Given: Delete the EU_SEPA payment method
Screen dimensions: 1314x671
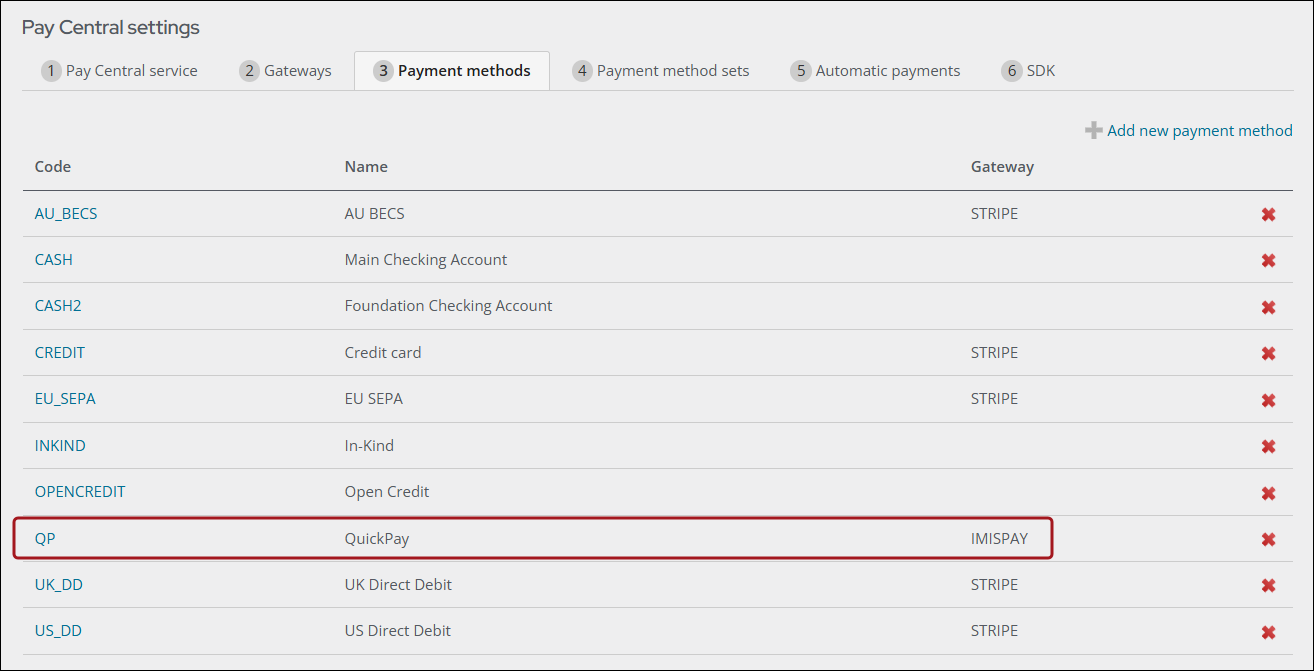Looking at the screenshot, I should click(x=1268, y=400).
